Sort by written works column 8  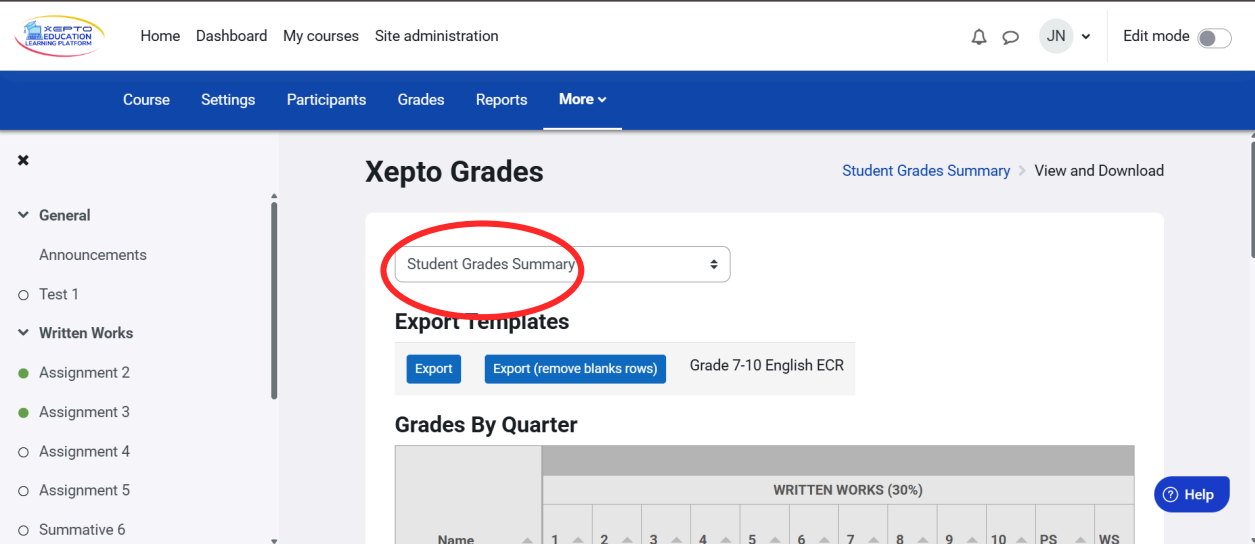[922, 540]
